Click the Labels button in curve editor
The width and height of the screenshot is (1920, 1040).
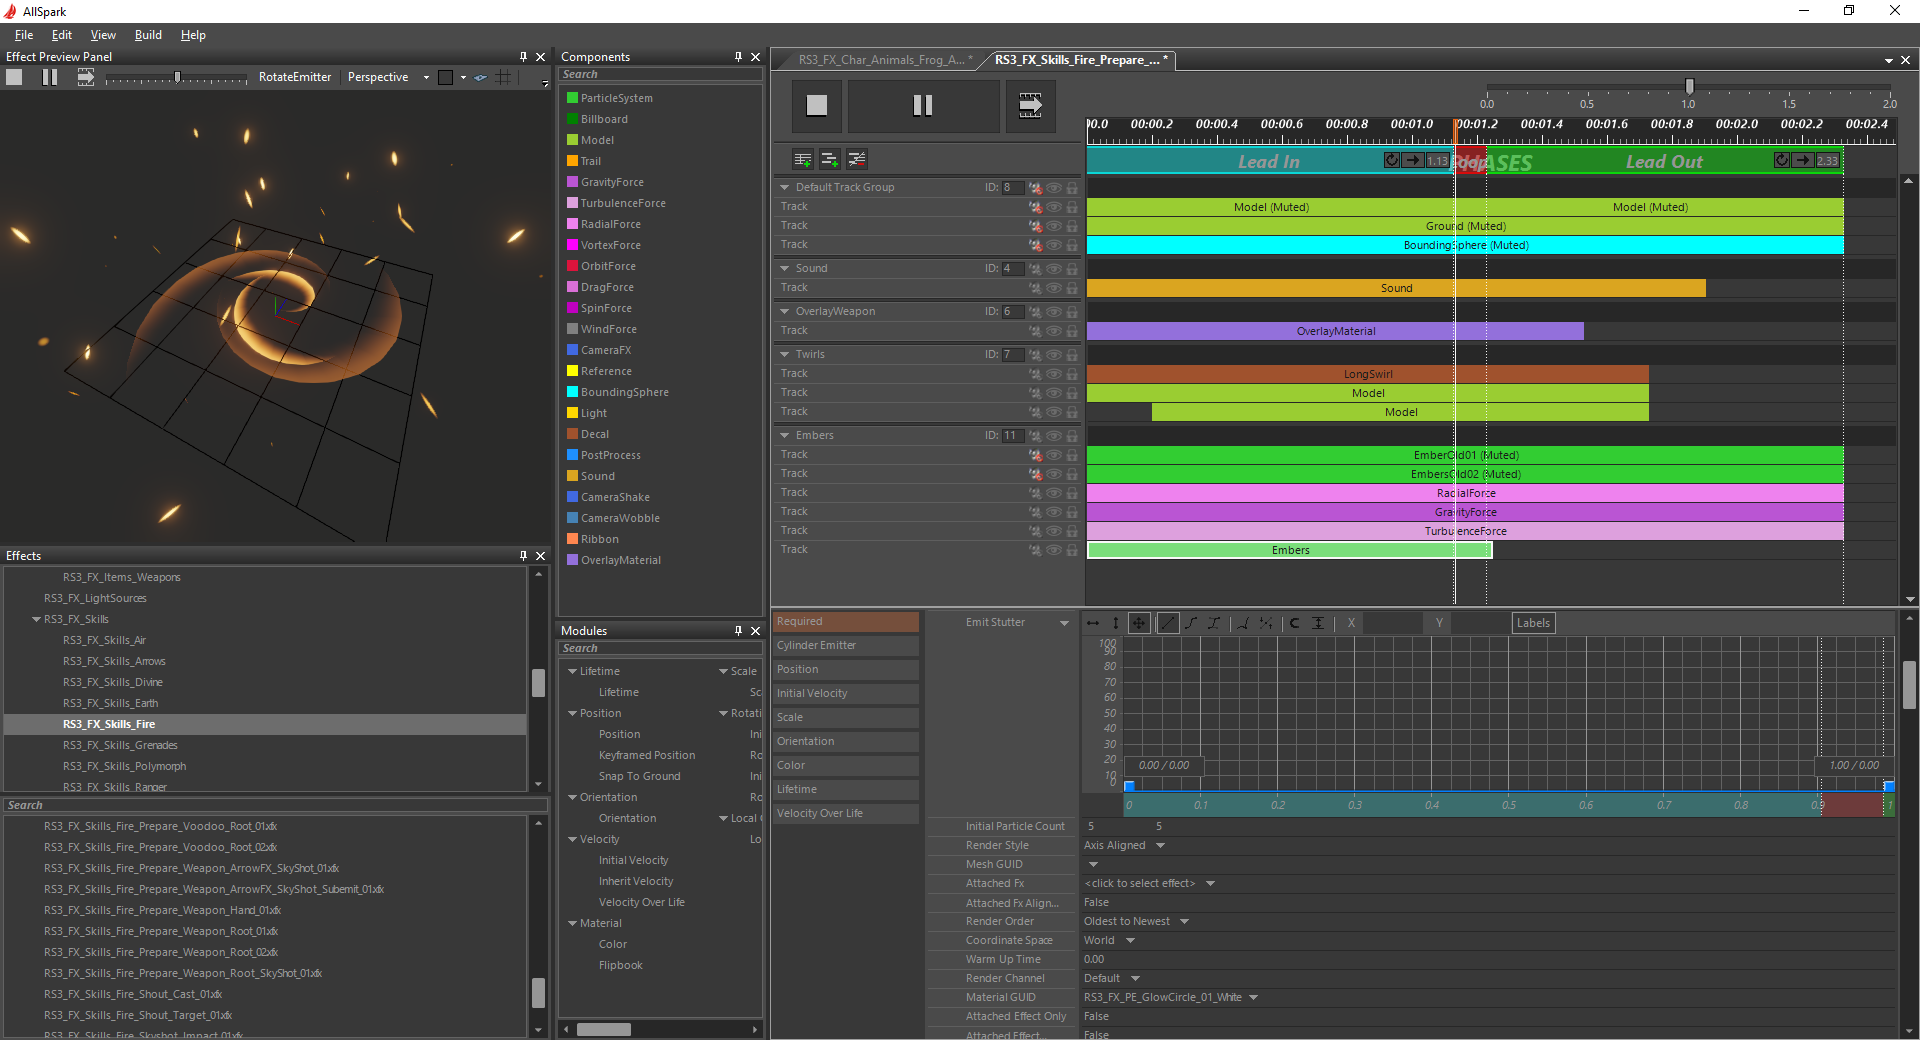tap(1533, 623)
